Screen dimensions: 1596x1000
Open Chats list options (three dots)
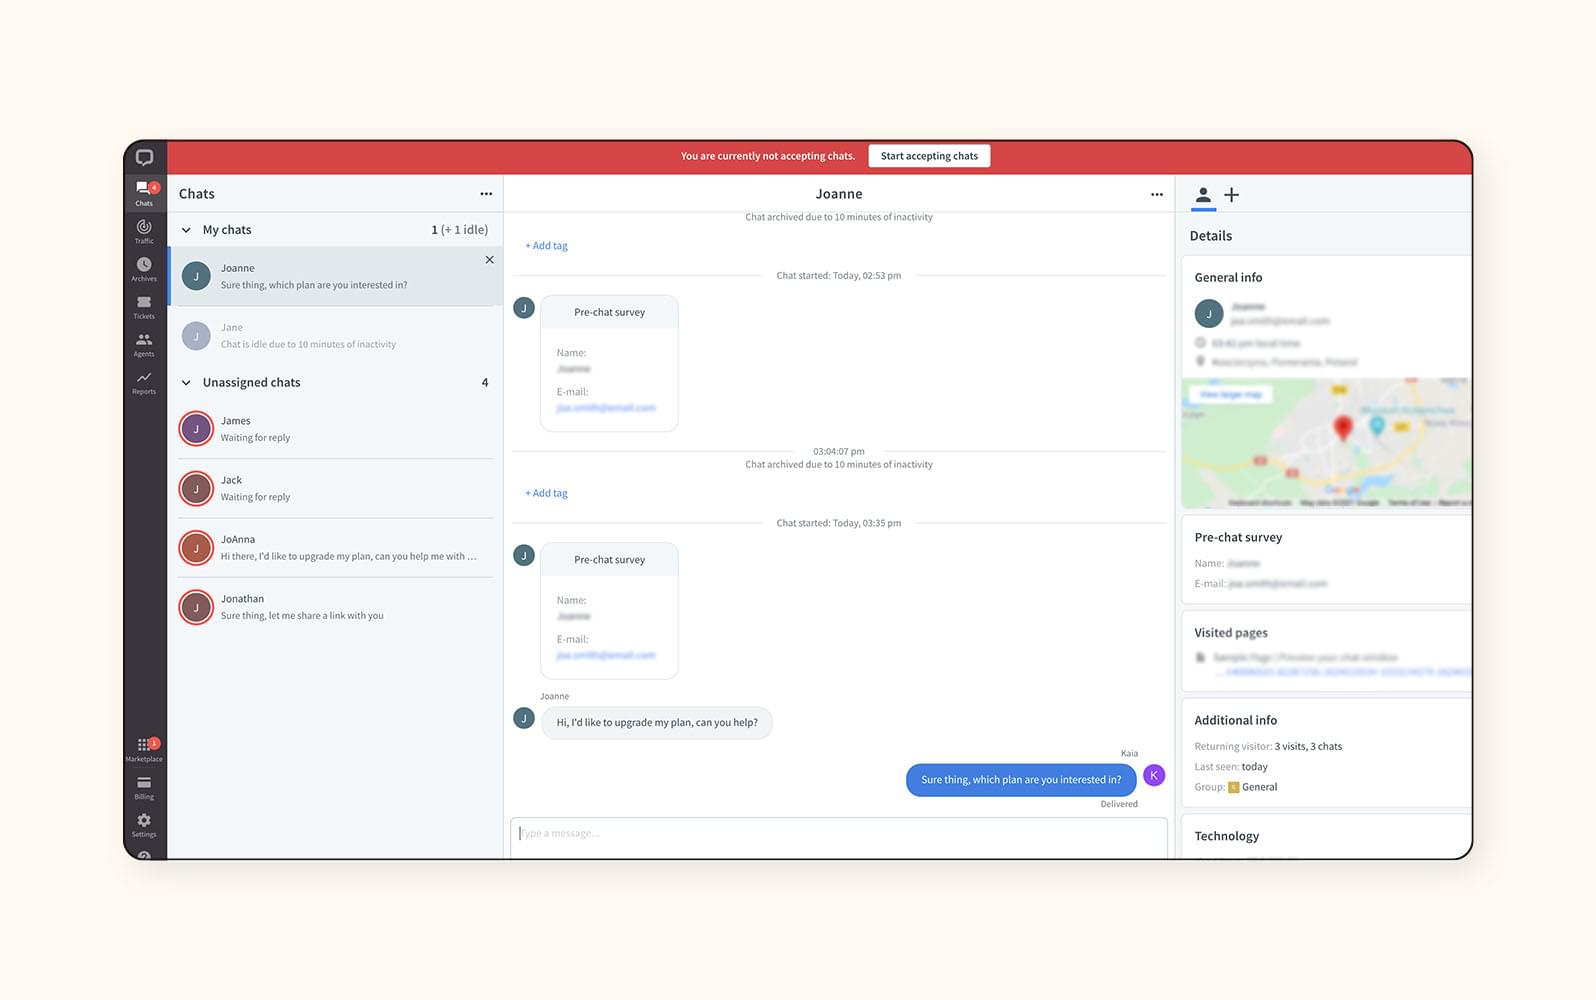pos(486,194)
